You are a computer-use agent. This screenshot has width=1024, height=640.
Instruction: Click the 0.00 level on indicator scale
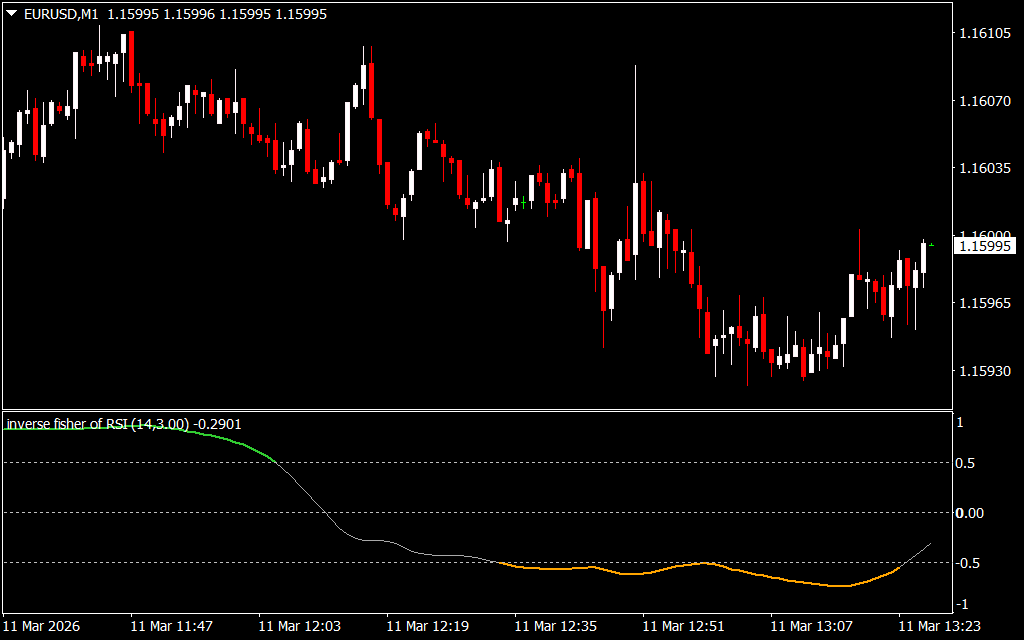(970, 513)
